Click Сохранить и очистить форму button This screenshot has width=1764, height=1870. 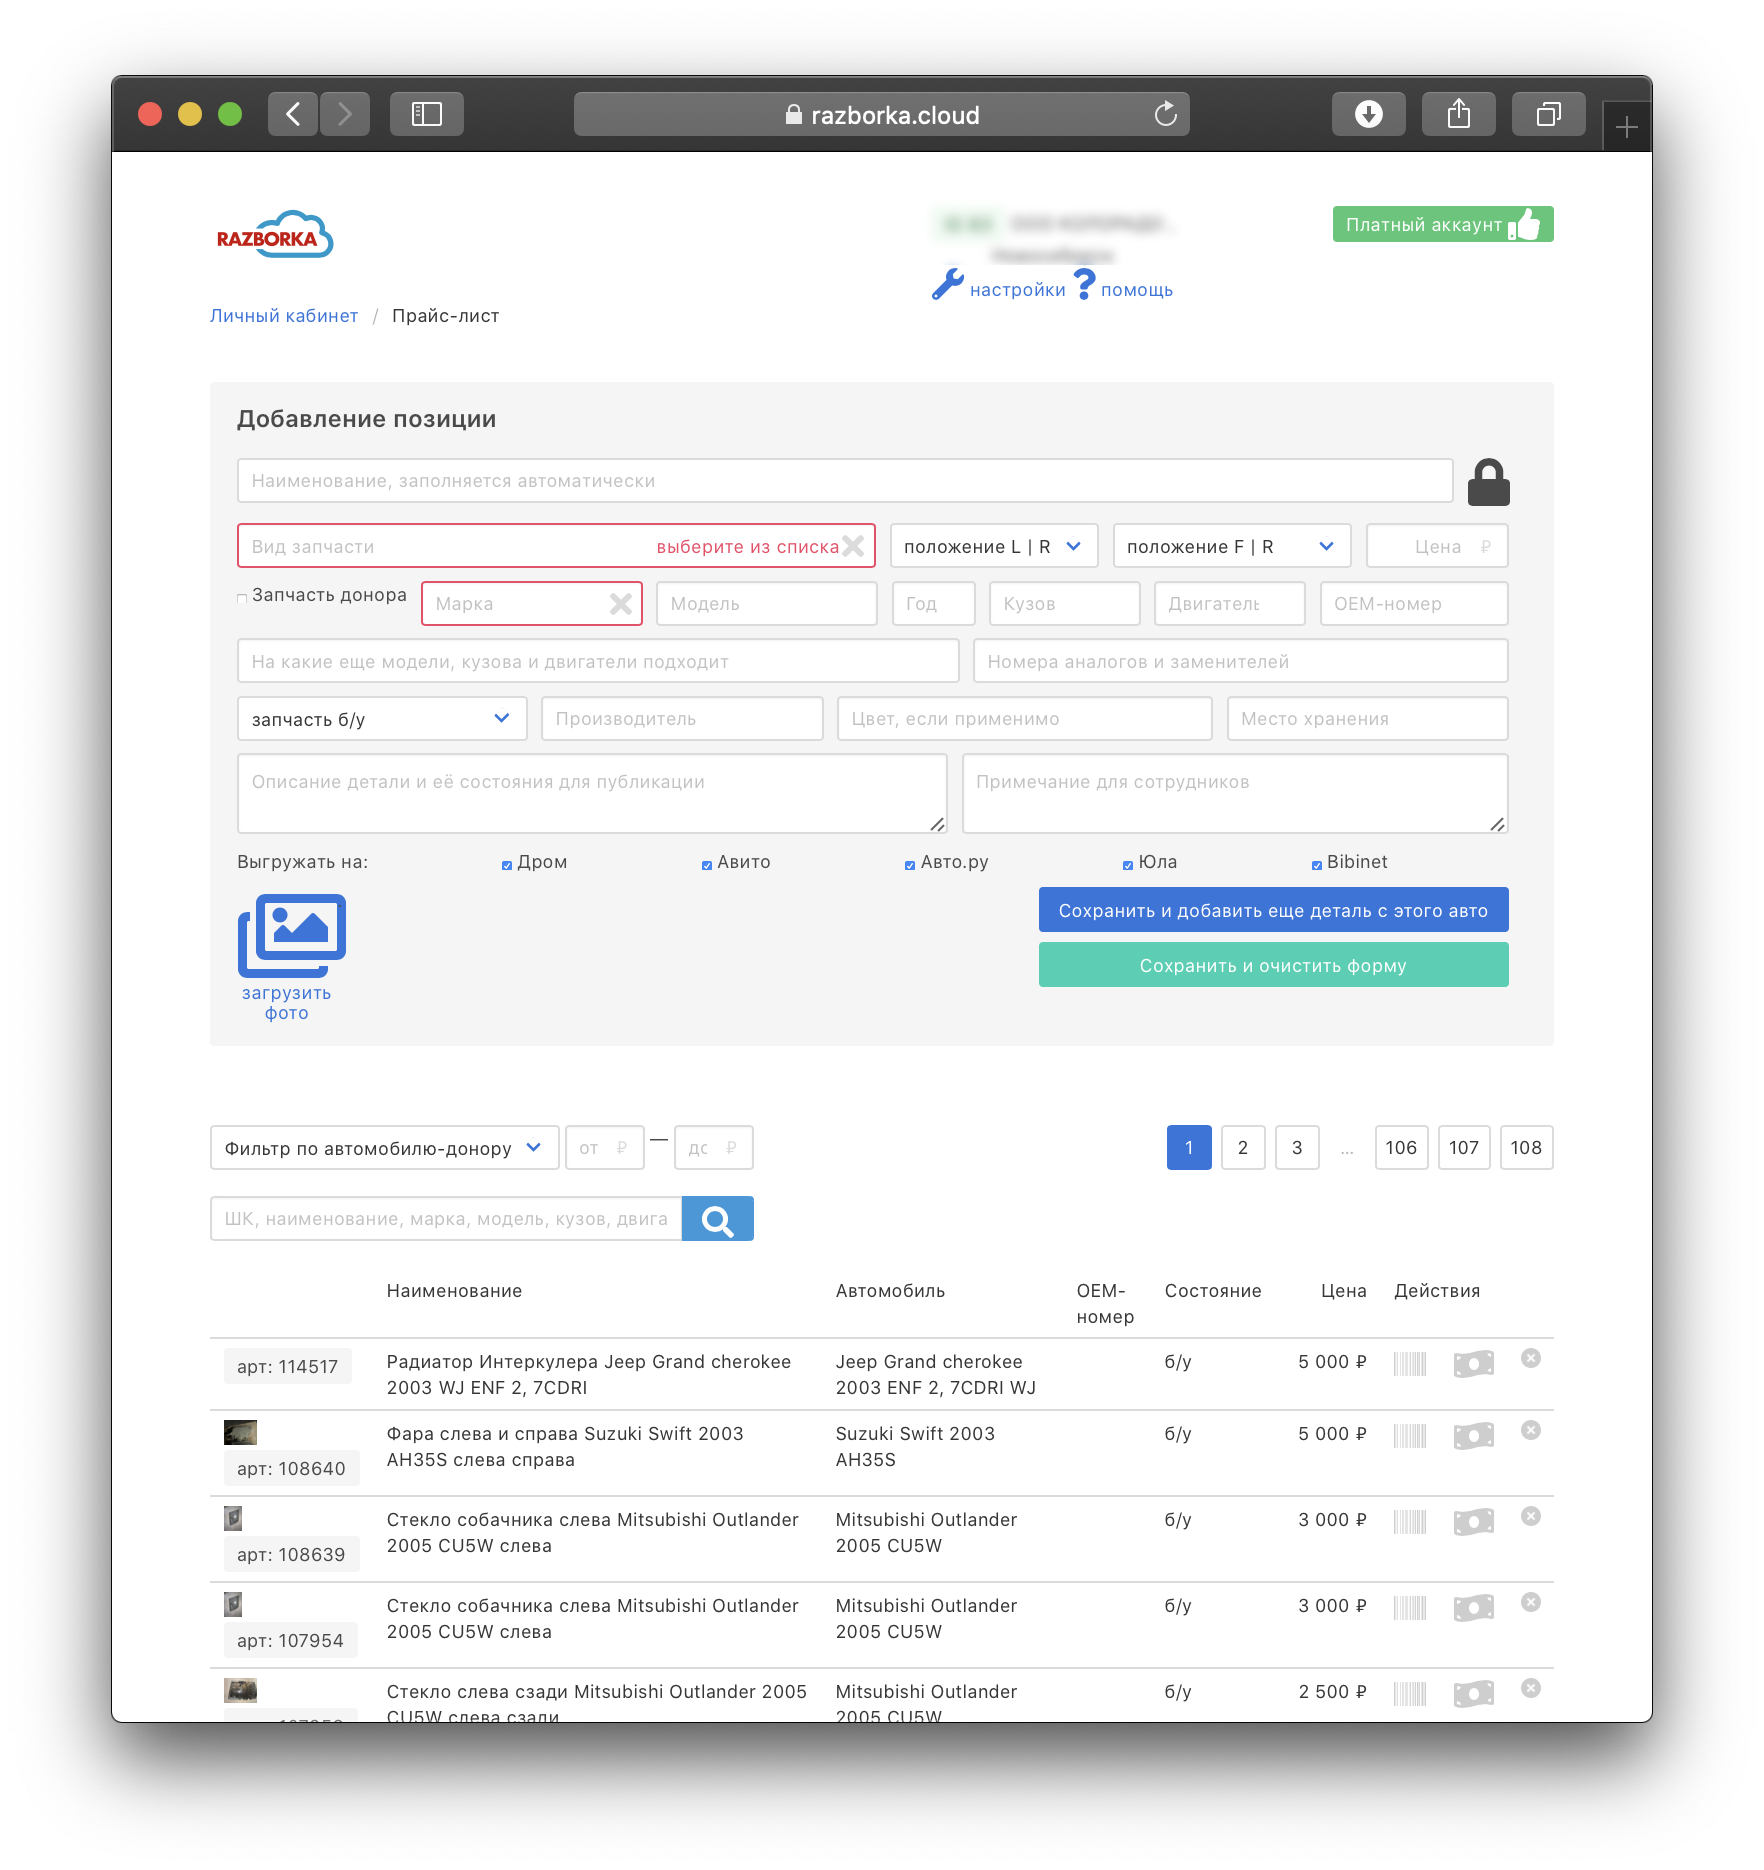[1272, 966]
